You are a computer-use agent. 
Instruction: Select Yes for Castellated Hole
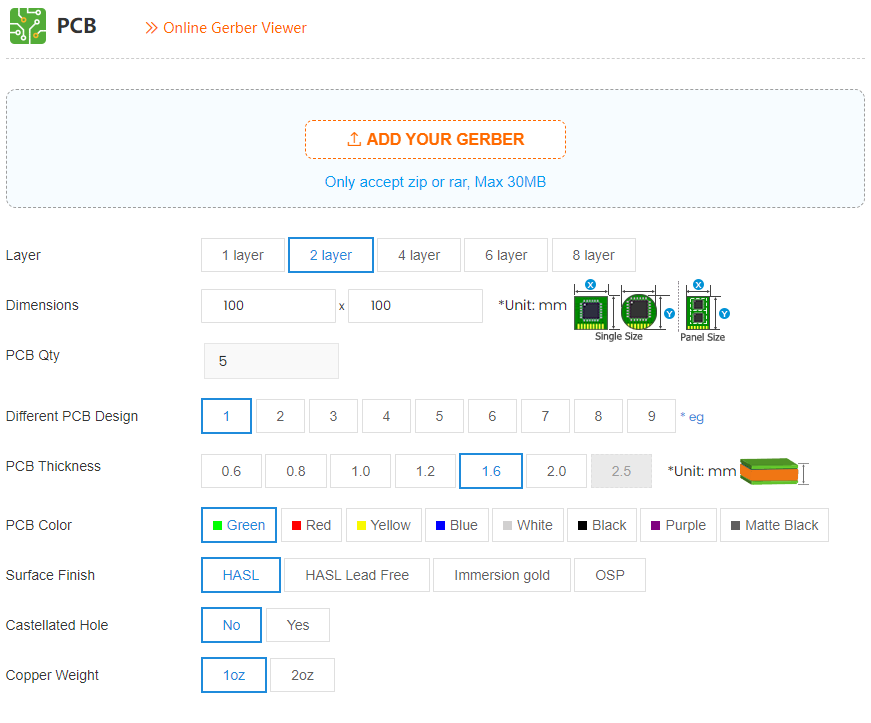click(297, 625)
